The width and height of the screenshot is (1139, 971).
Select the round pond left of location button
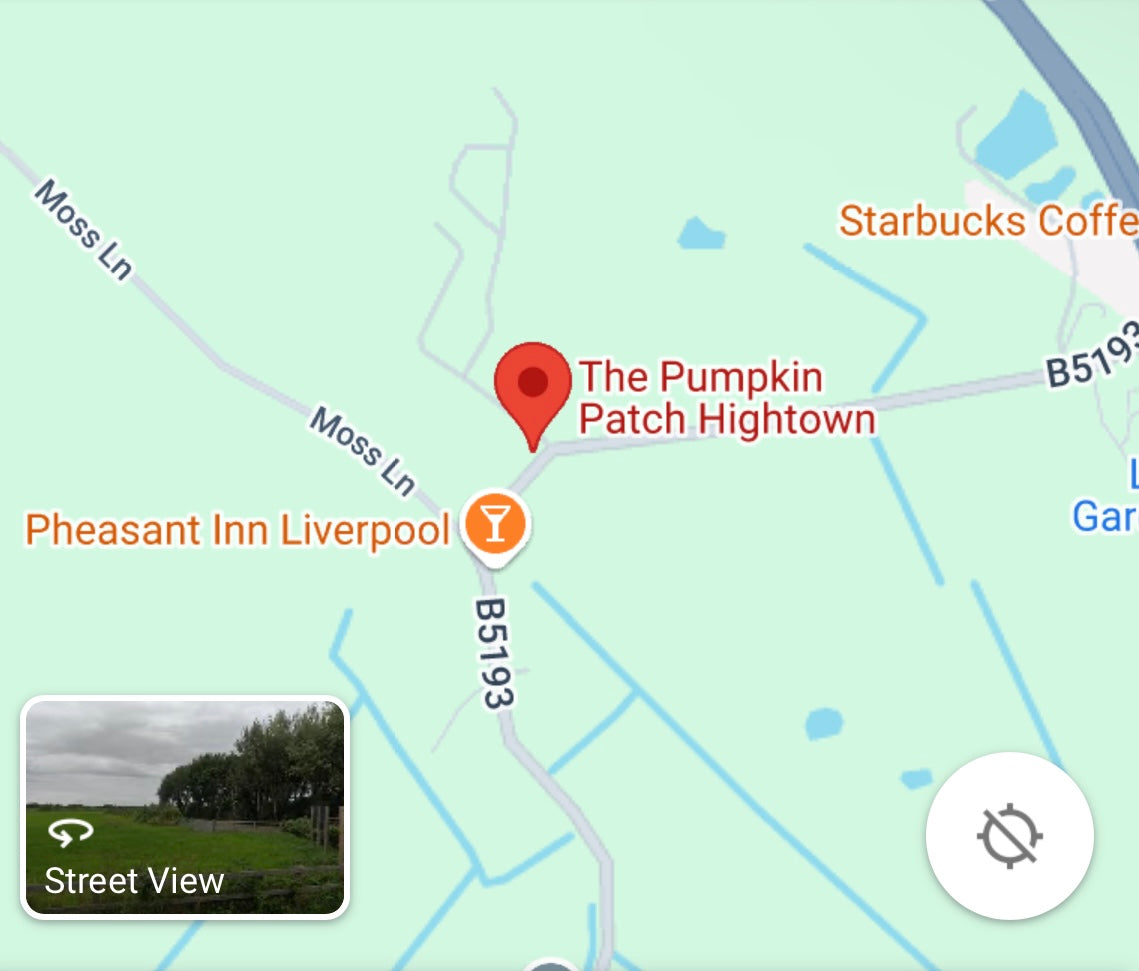[824, 723]
